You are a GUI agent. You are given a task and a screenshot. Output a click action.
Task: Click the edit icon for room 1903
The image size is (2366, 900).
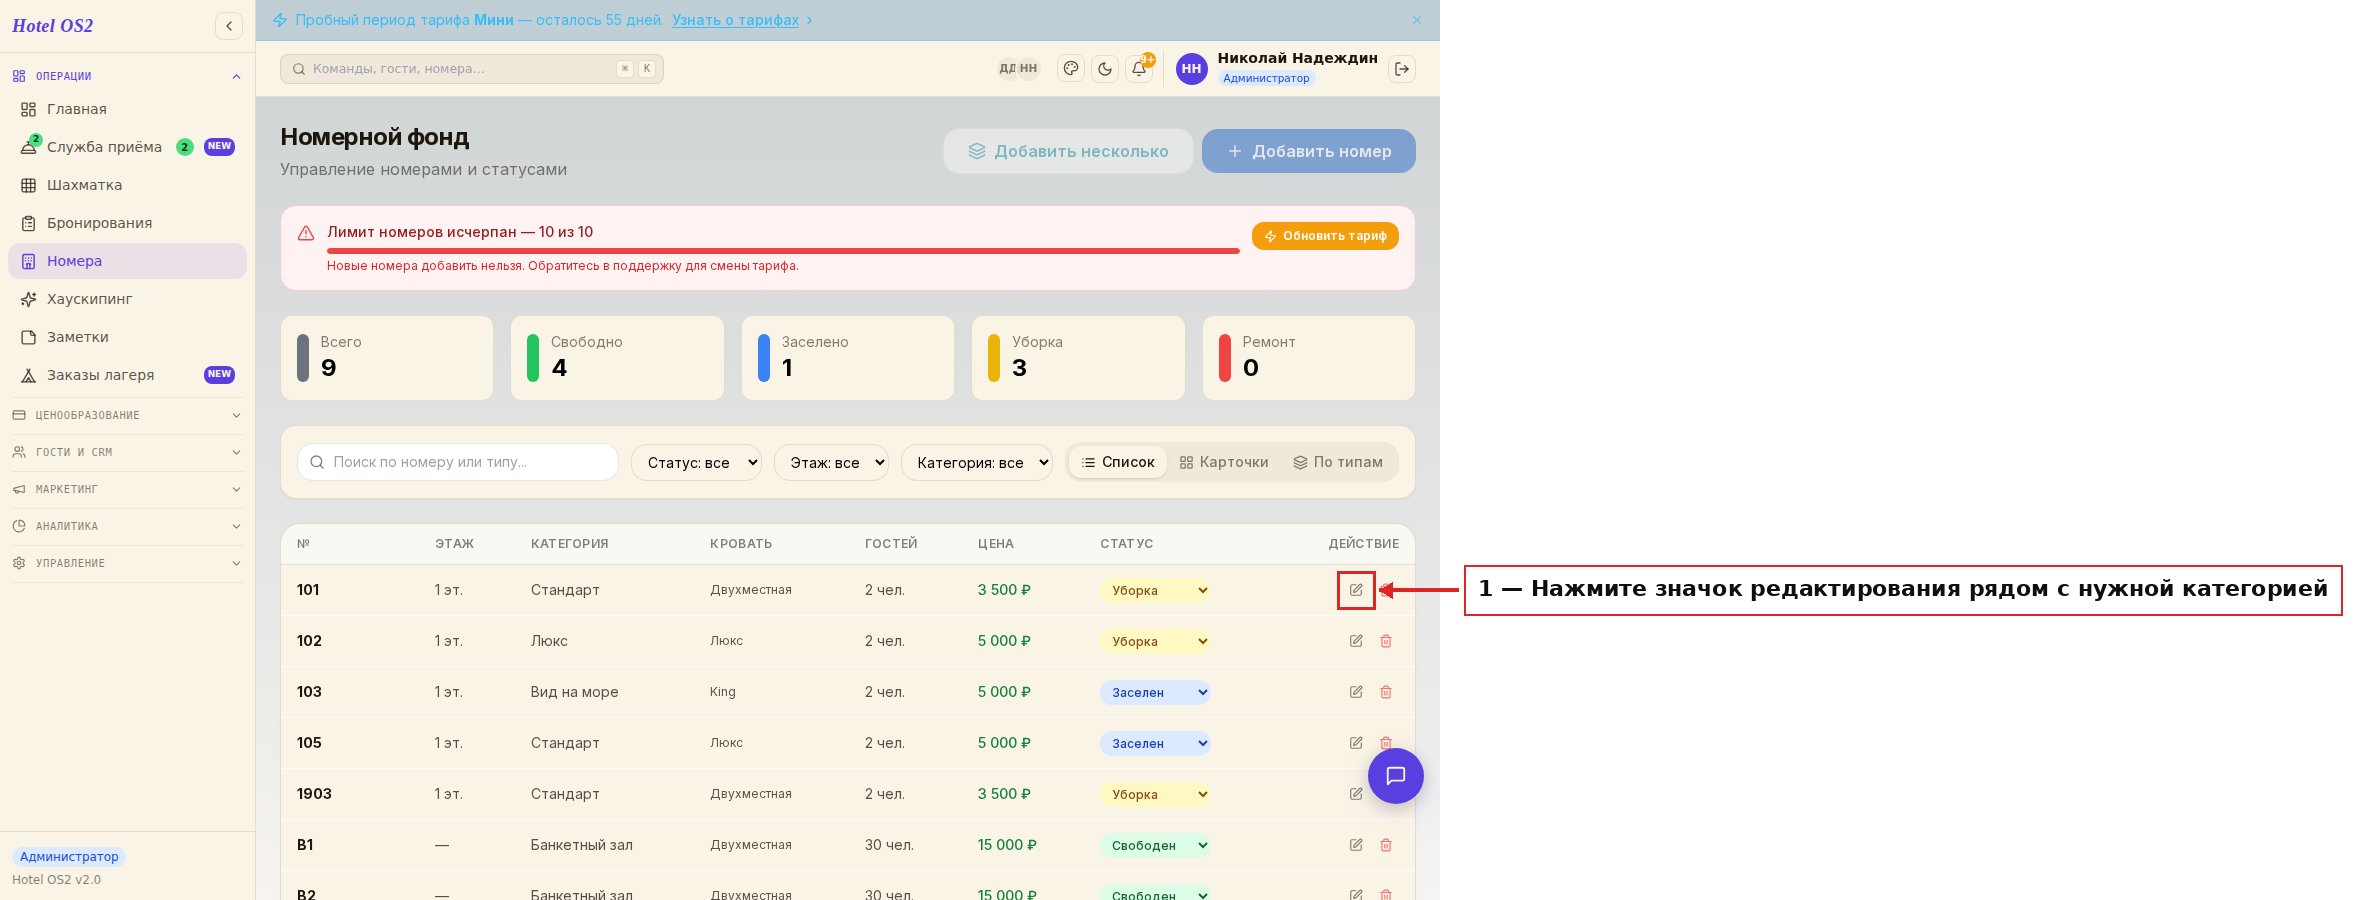pos(1356,794)
